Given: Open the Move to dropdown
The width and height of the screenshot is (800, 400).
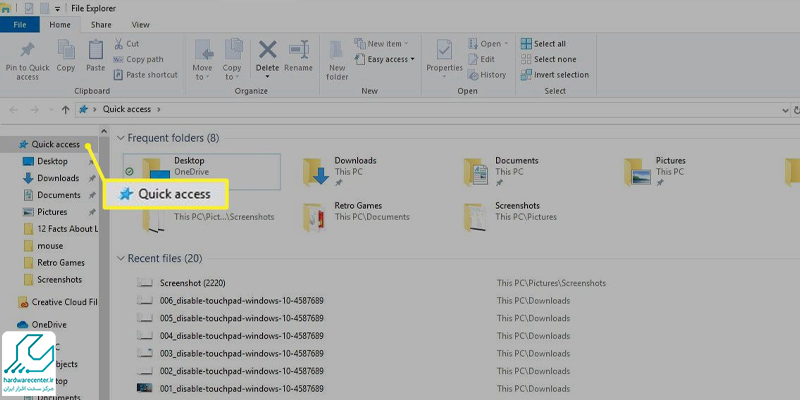Looking at the screenshot, I should click(202, 60).
